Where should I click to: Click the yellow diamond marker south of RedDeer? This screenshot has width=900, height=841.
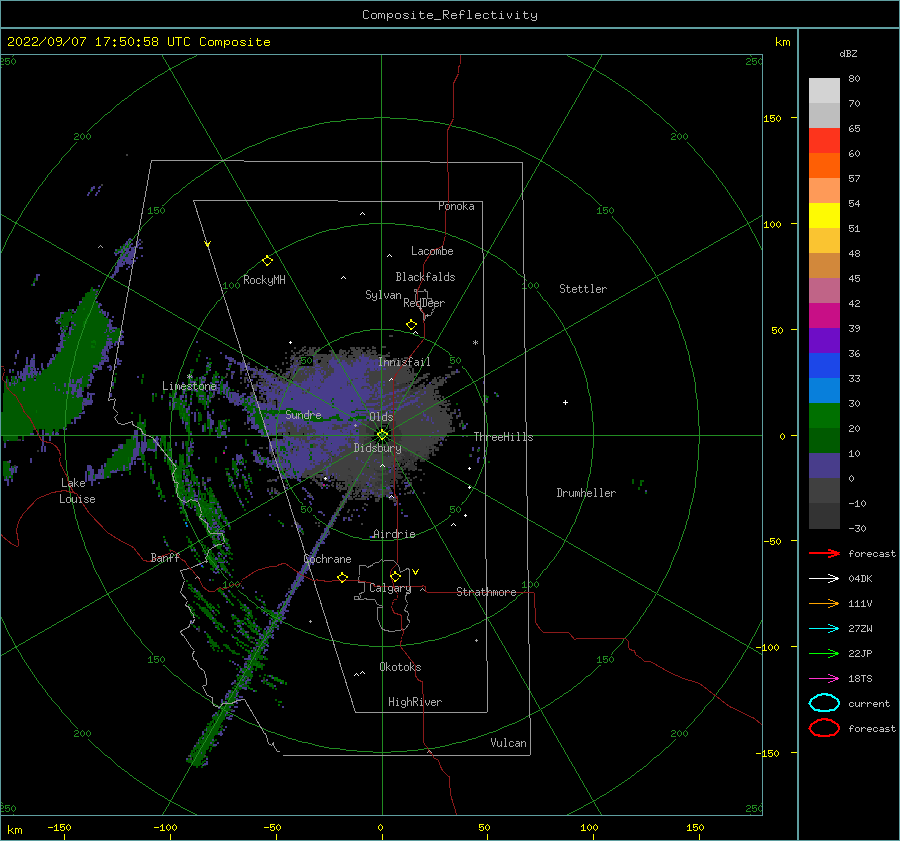point(411,325)
